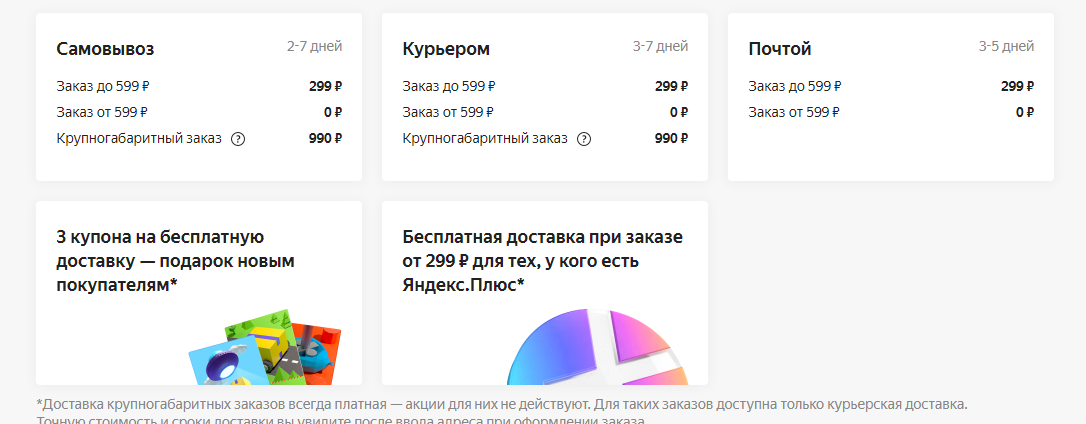This screenshot has width=1086, height=424.
Task: Open the three free delivery coupons promo title
Action: pyautogui.click(x=176, y=261)
